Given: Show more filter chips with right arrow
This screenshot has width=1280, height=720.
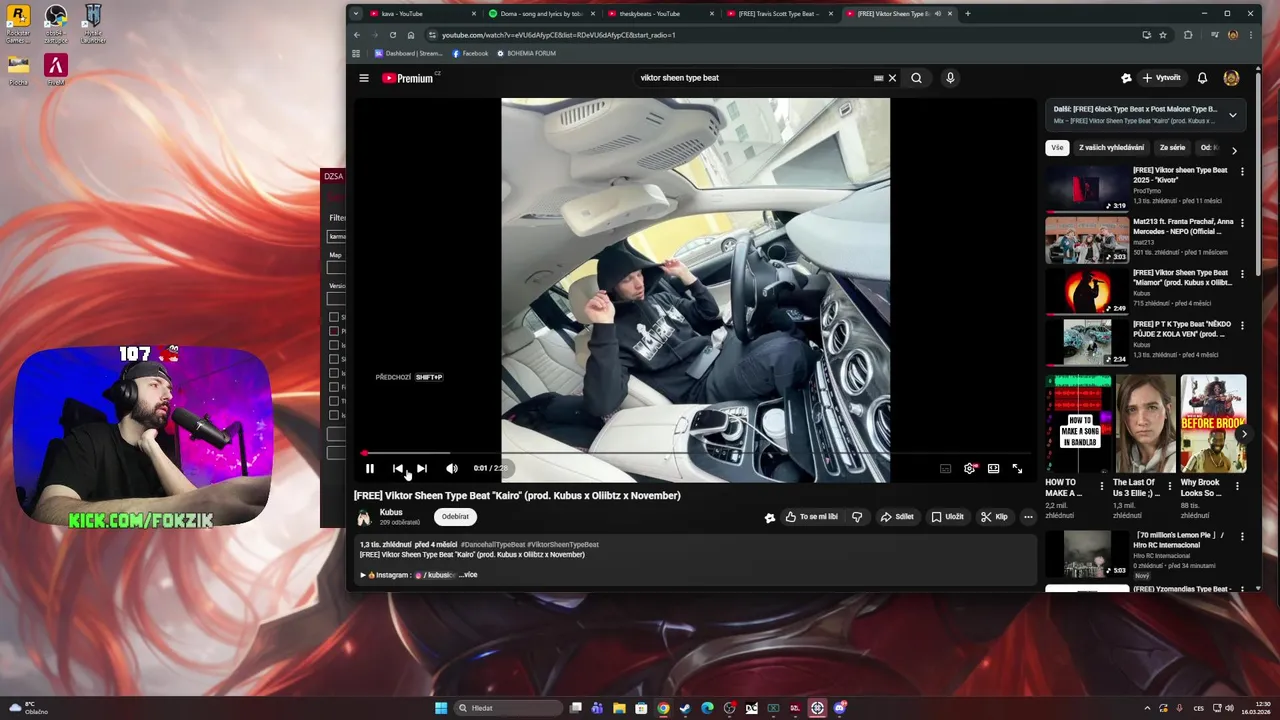Looking at the screenshot, I should [x=1234, y=150].
